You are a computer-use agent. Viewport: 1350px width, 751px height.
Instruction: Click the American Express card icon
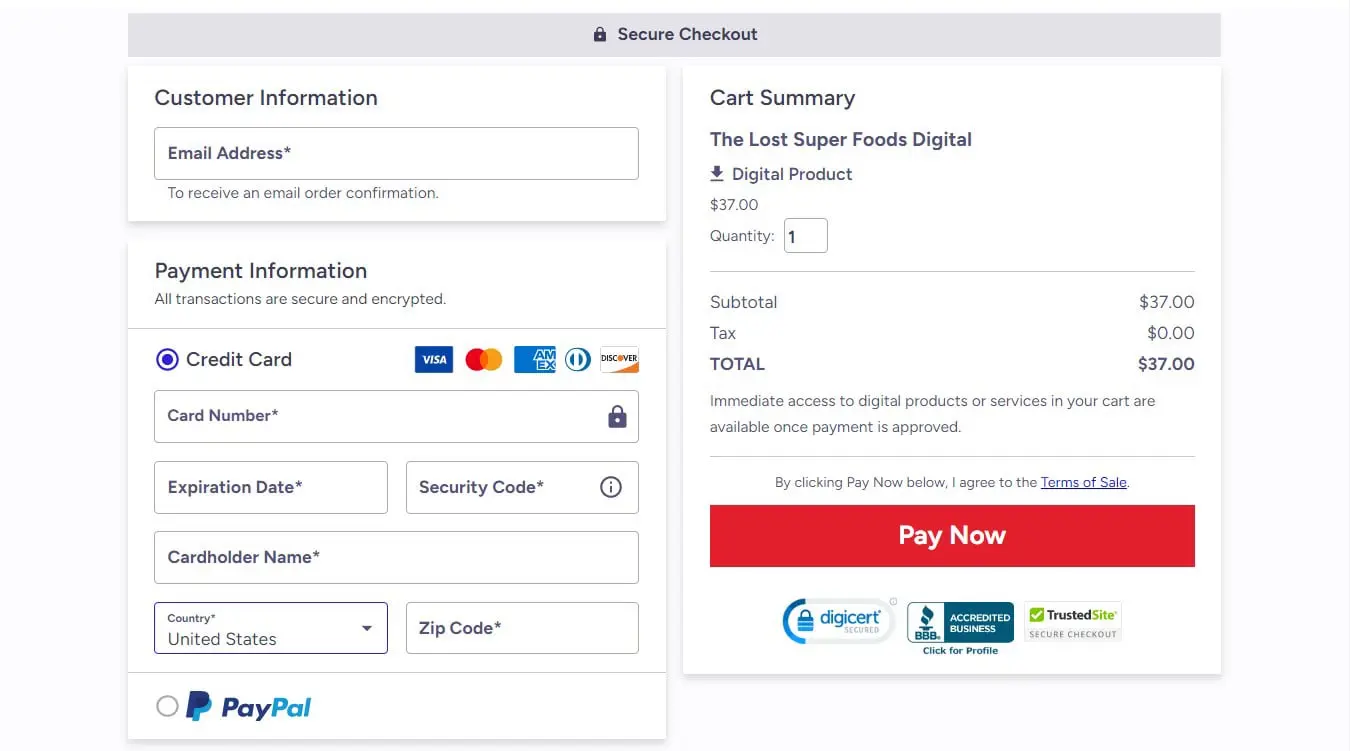pyautogui.click(x=534, y=360)
